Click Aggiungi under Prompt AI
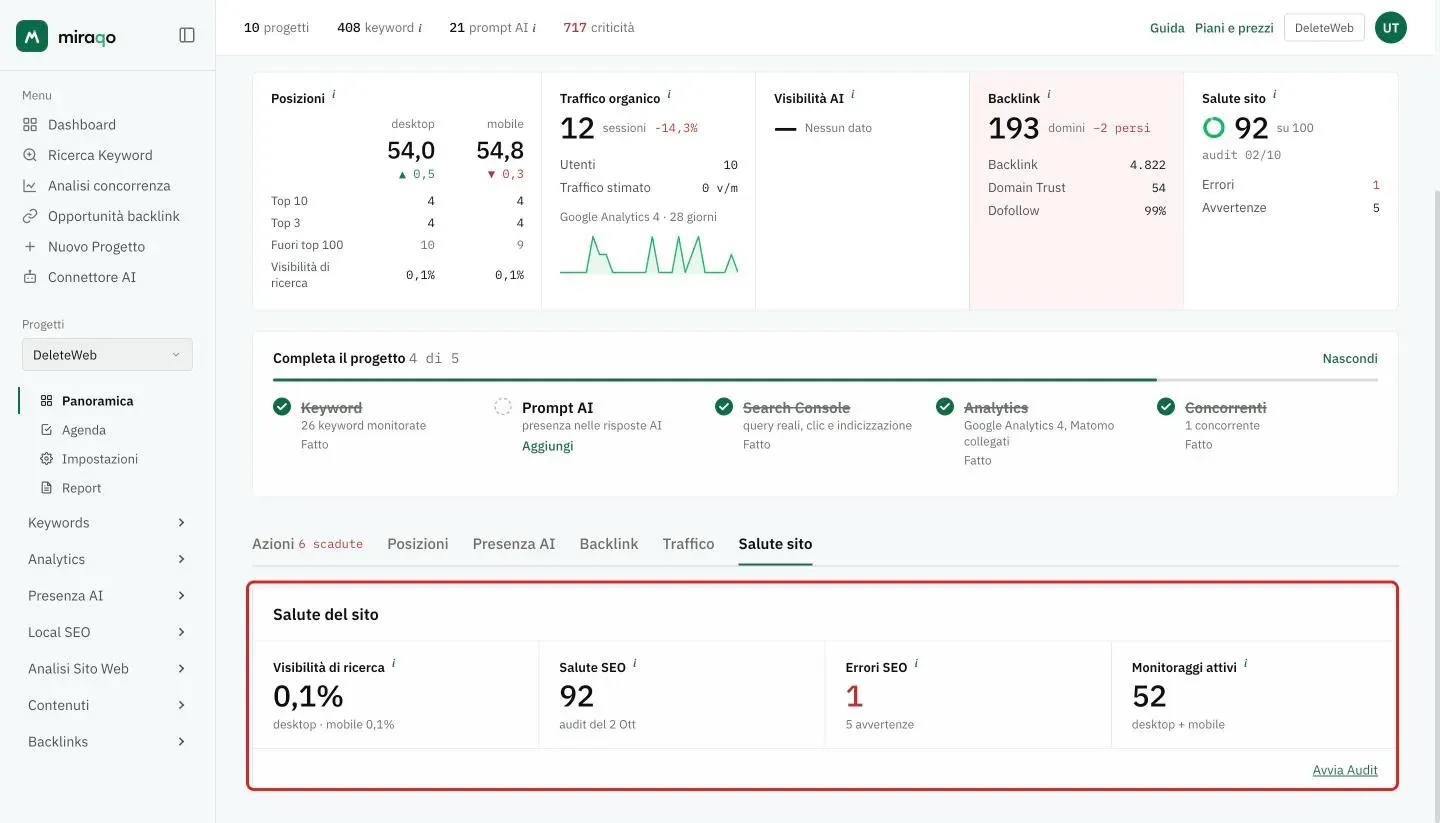The width and height of the screenshot is (1440, 823). 548,446
